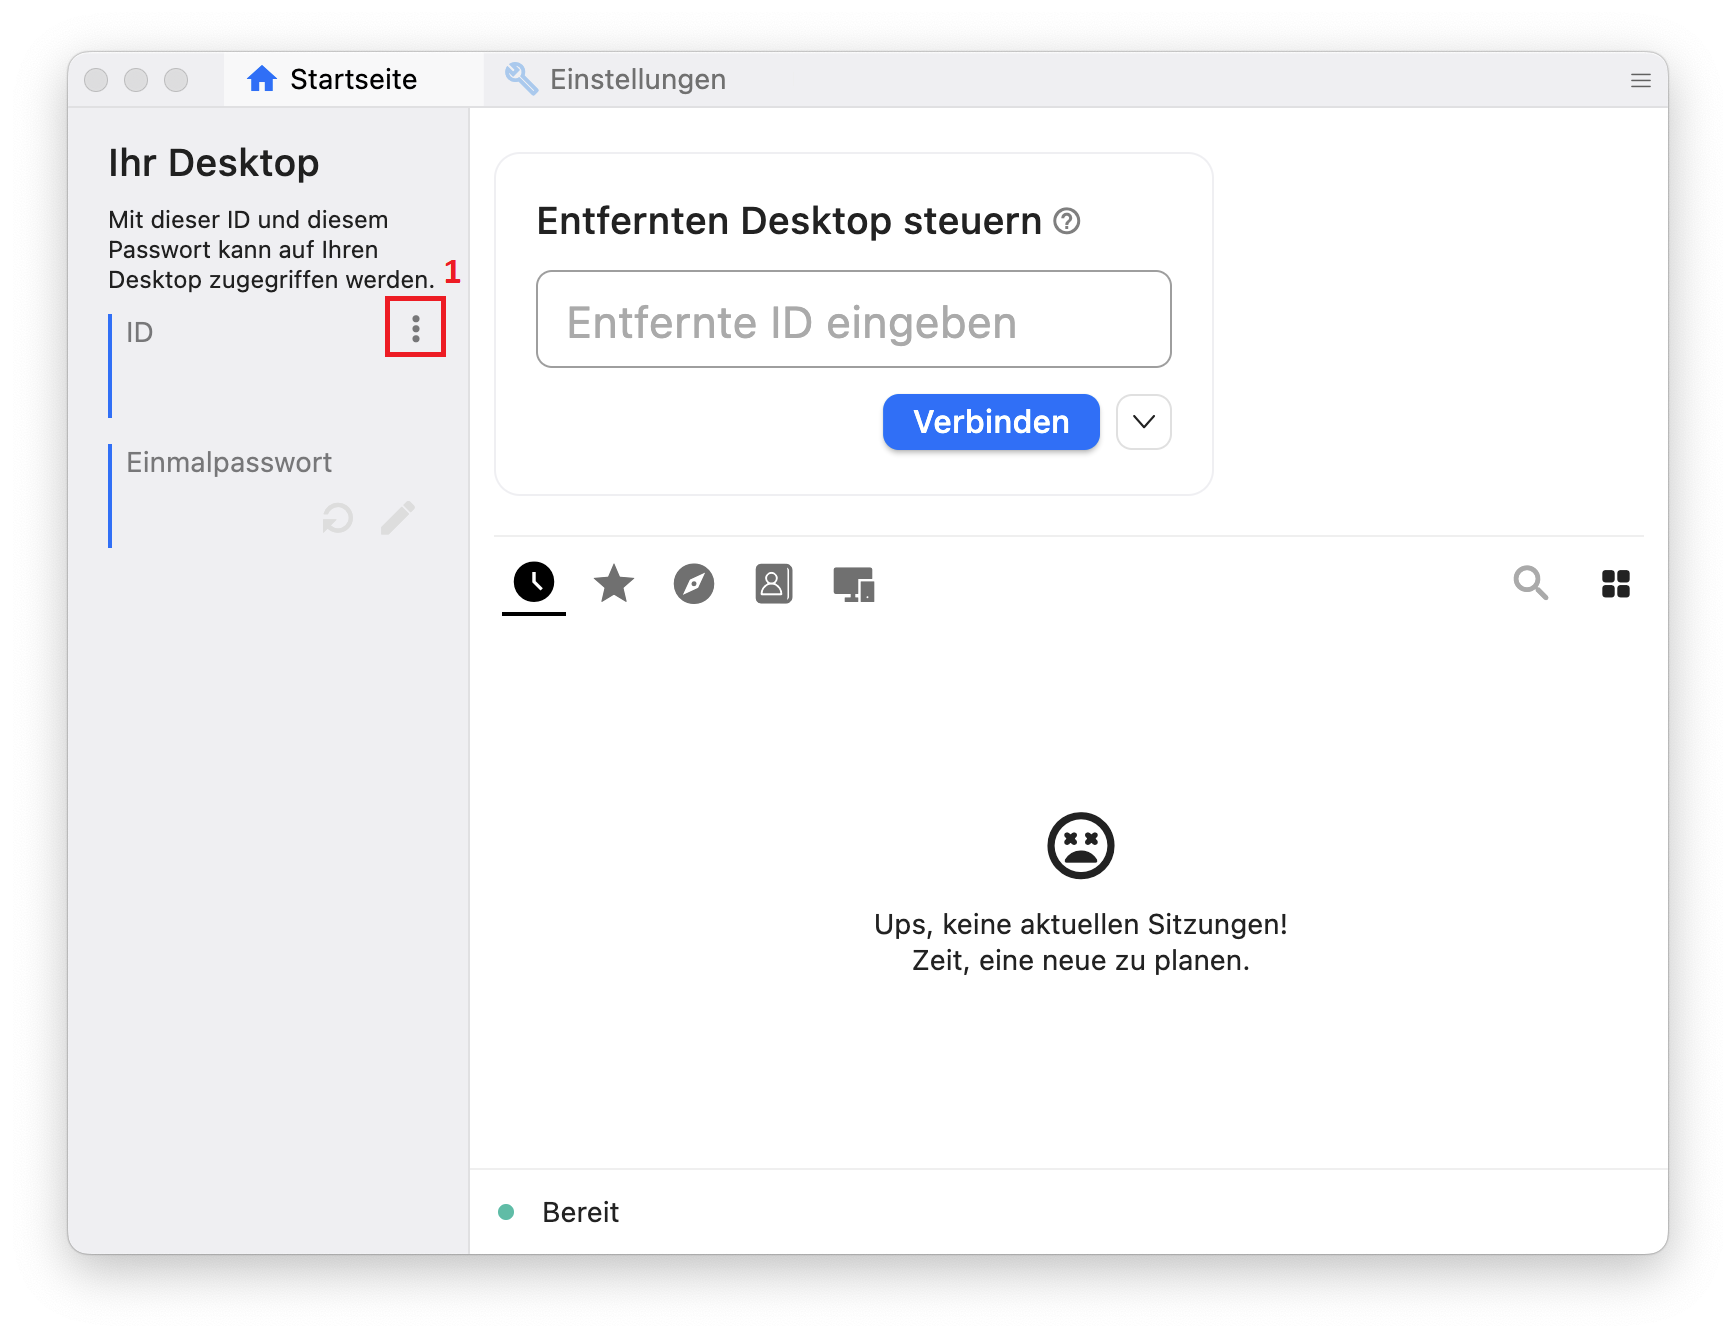
Task: Click the help icon beside Entfernten Desktop steuern
Action: click(1067, 221)
